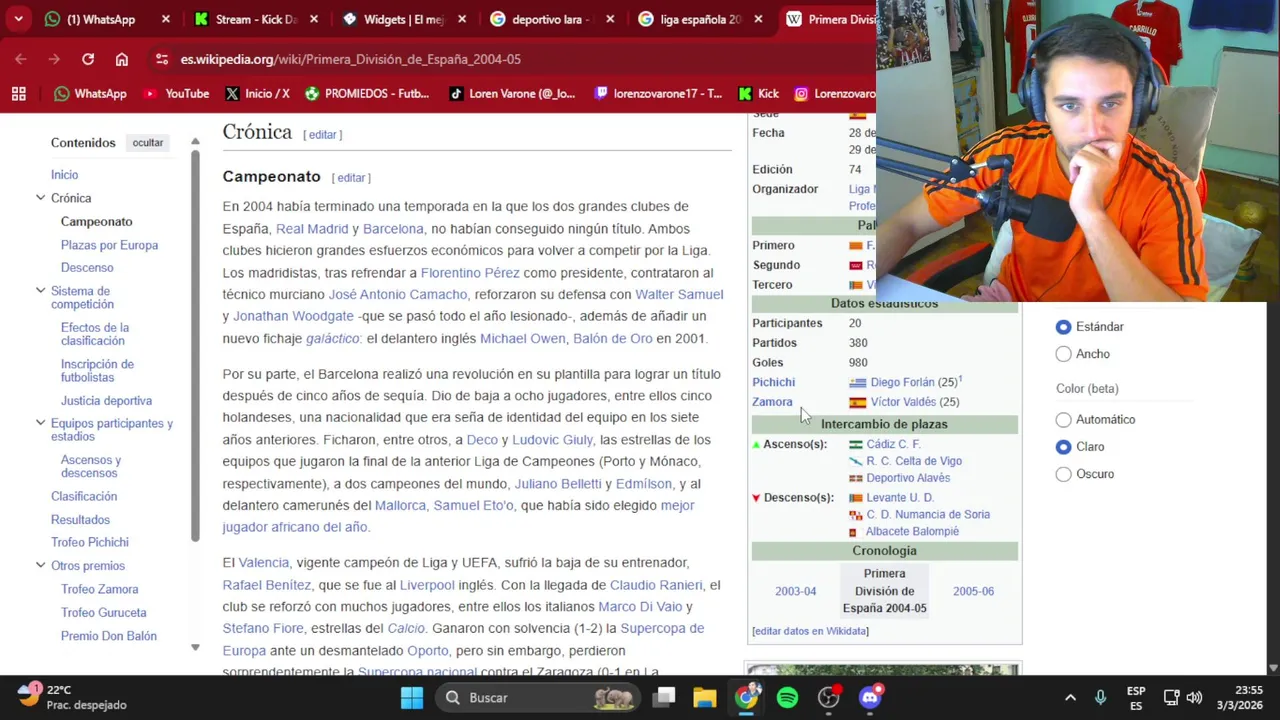Viewport: 1280px width, 720px height.
Task: Open the PROMIEDOS bookmark
Action: [367, 94]
